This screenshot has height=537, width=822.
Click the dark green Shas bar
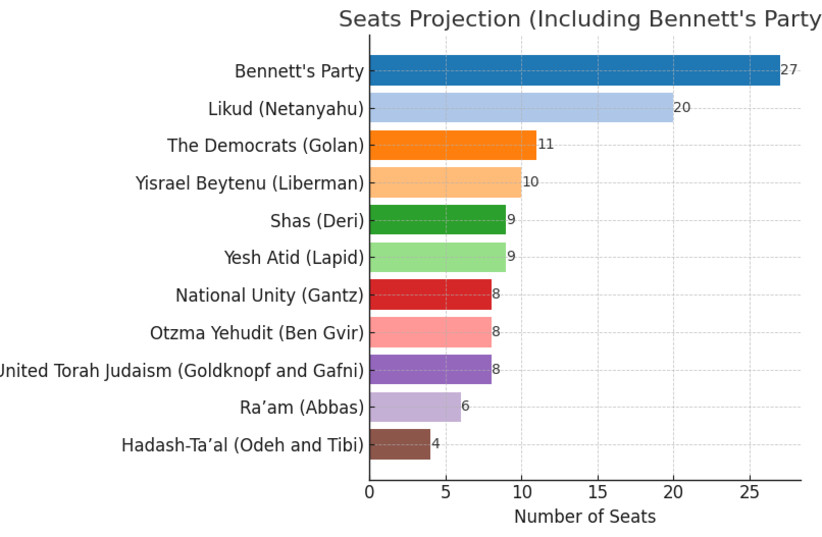438,220
